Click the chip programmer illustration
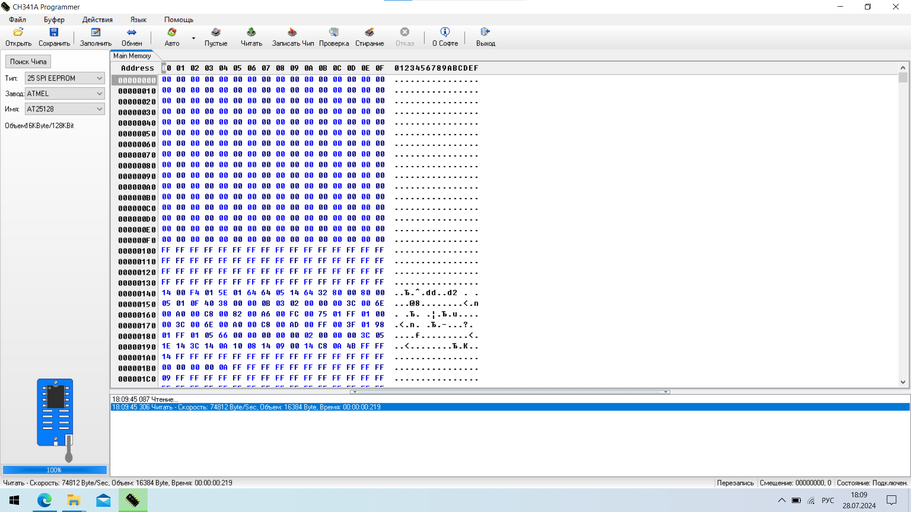Image resolution: width=911 pixels, height=512 pixels. click(x=56, y=420)
